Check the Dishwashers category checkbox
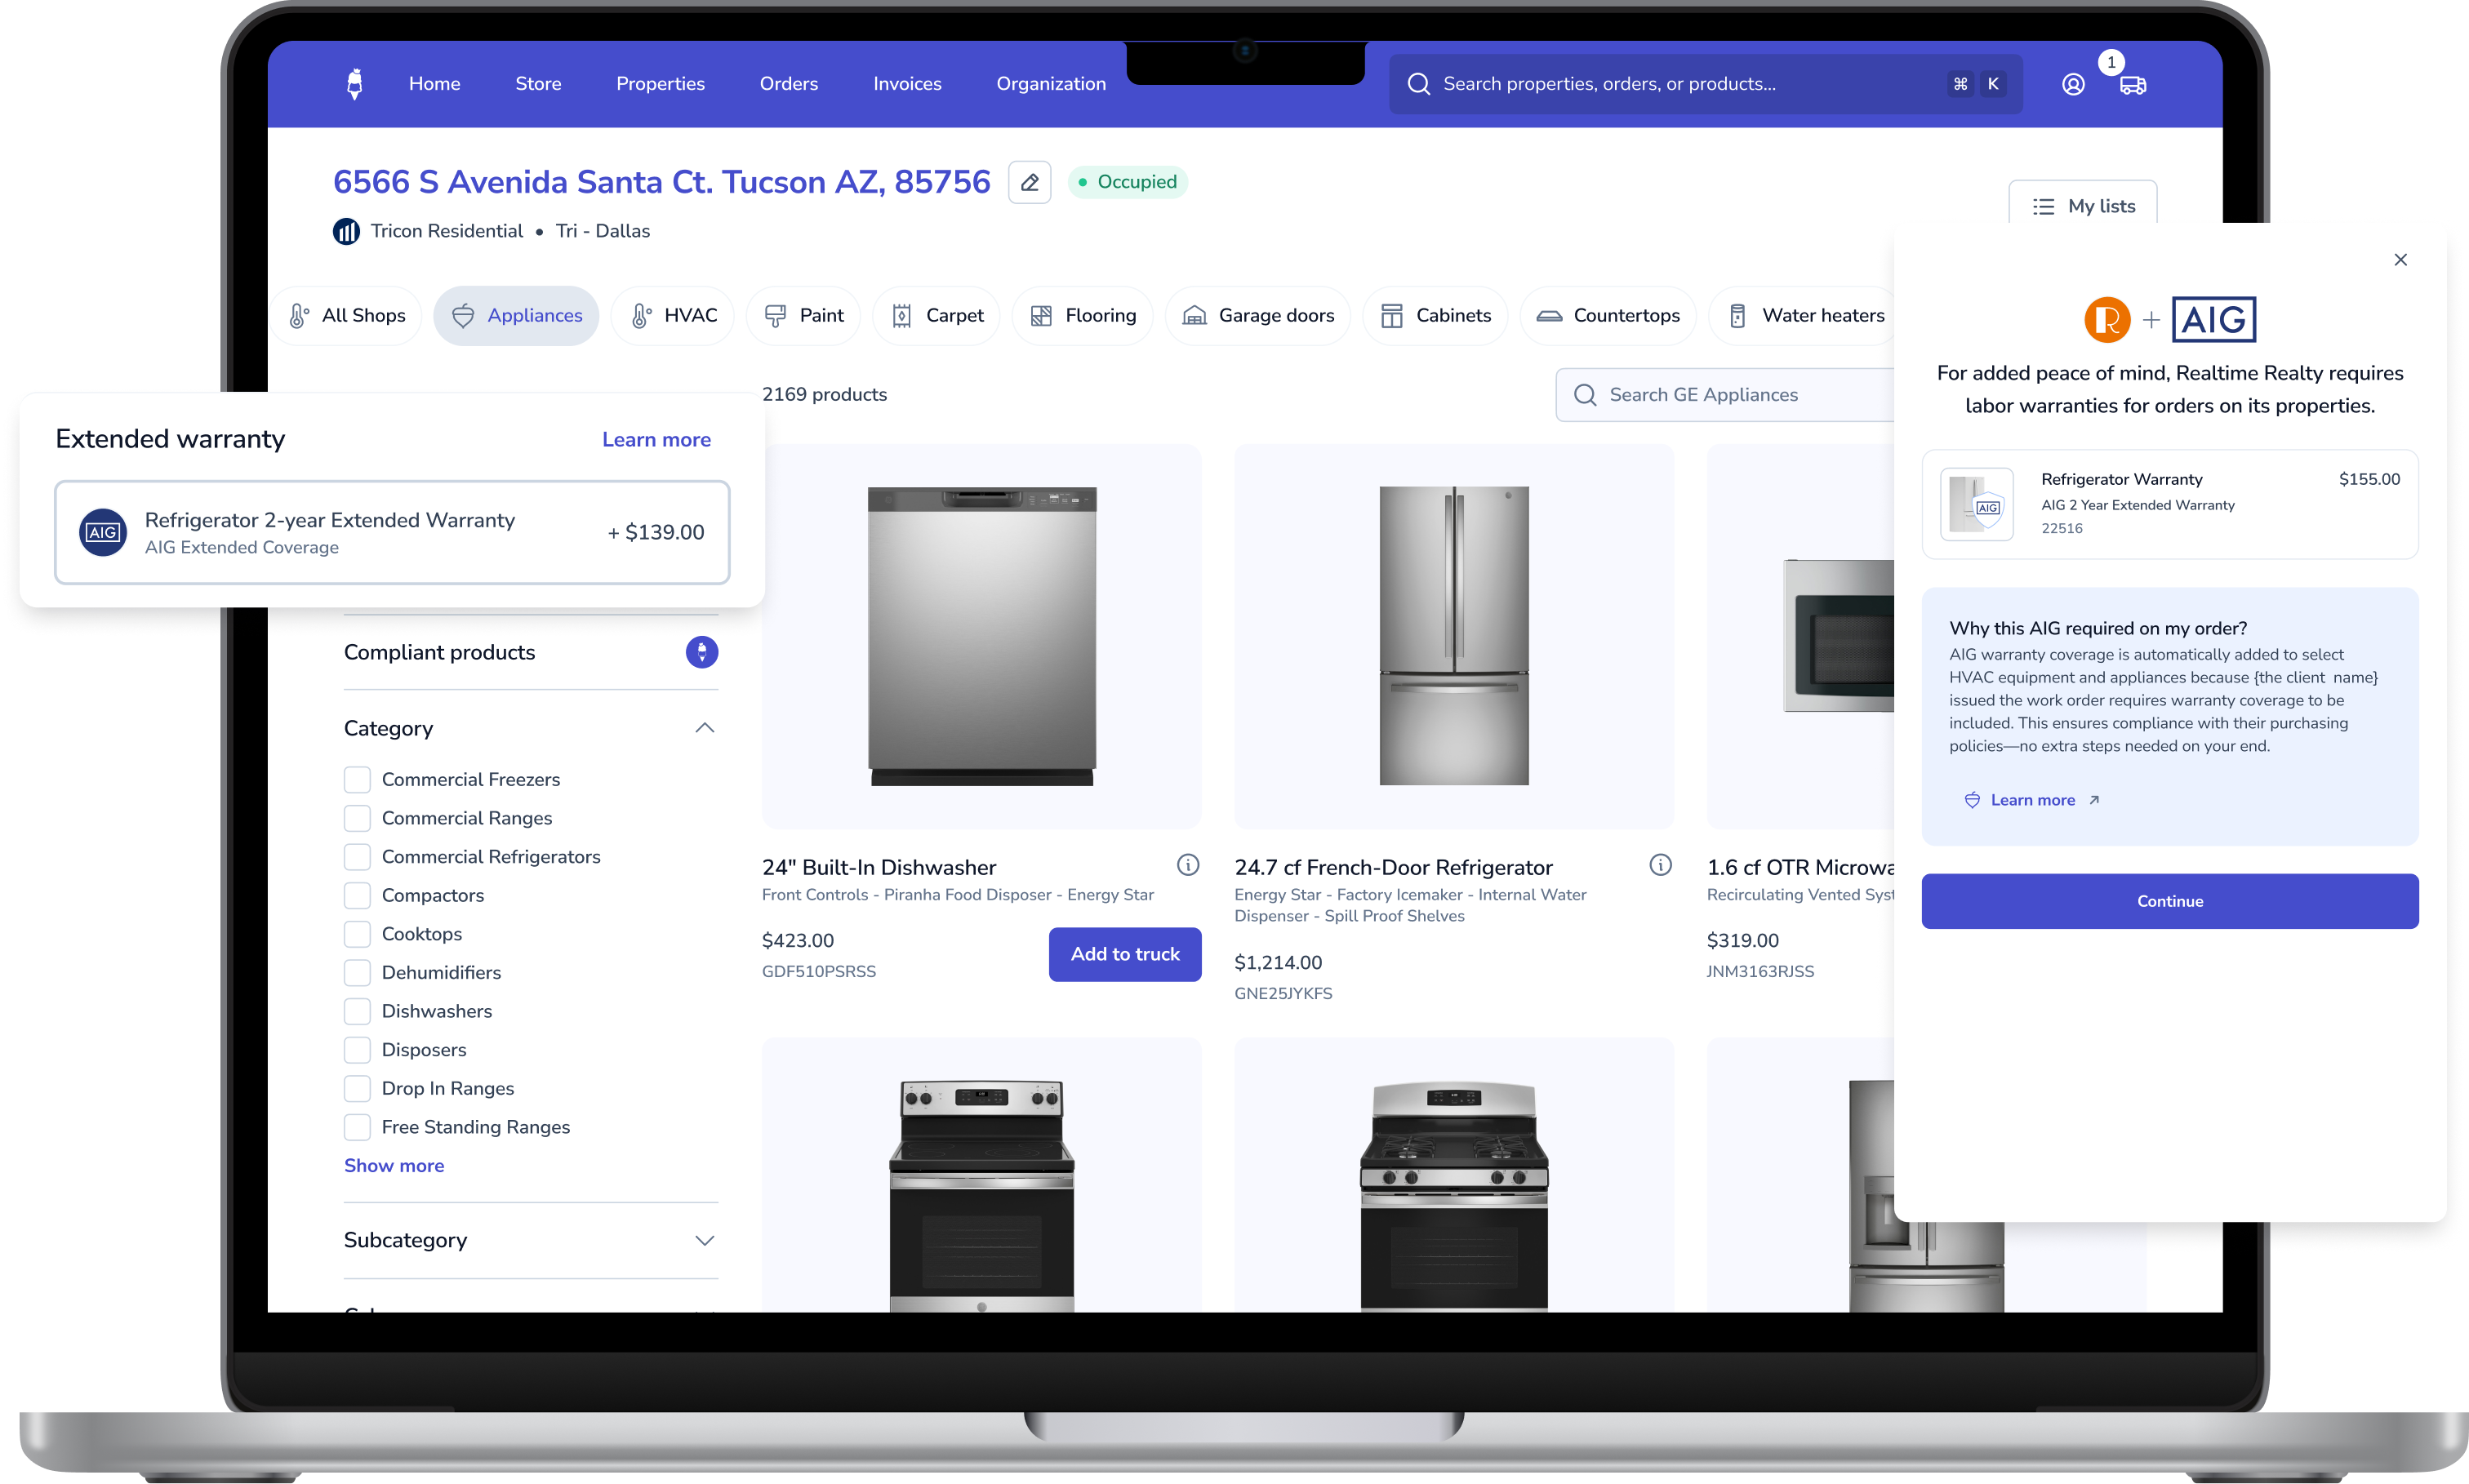 coord(357,1011)
